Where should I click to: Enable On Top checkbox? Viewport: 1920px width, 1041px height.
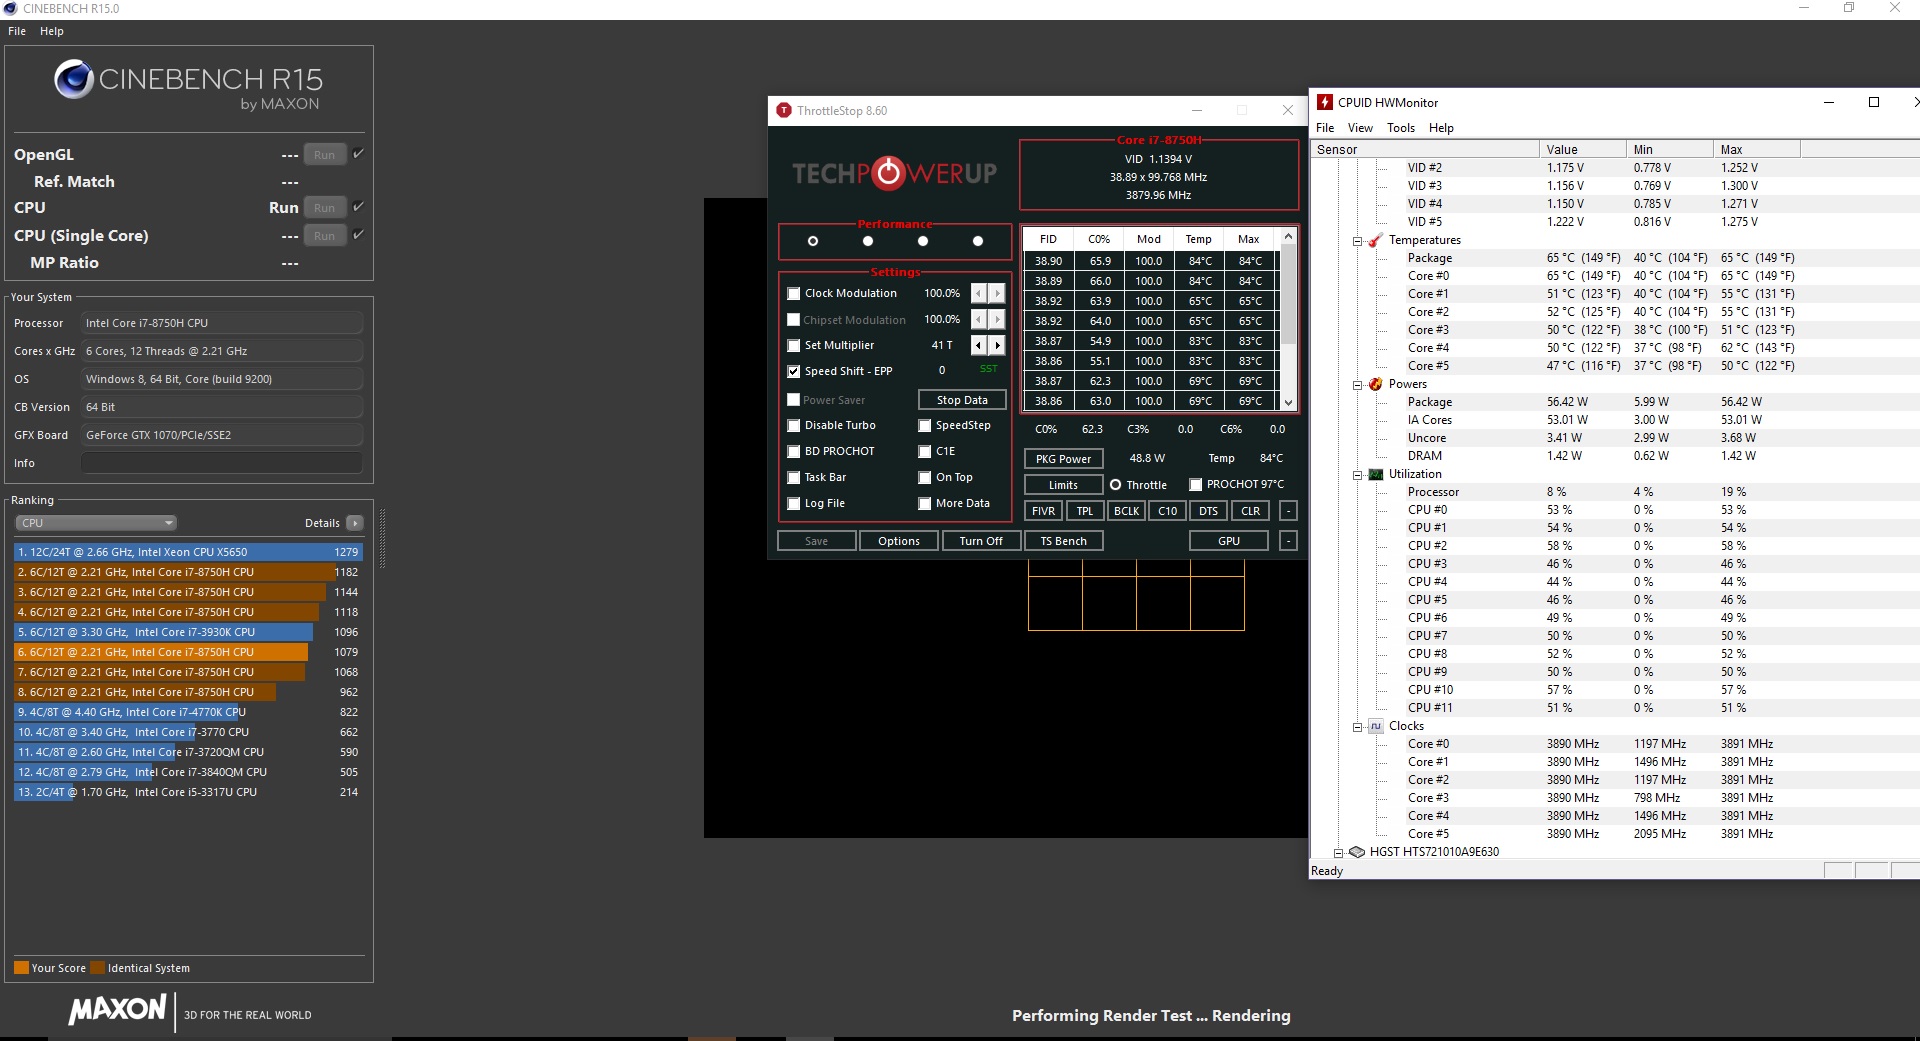pyautogui.click(x=925, y=478)
